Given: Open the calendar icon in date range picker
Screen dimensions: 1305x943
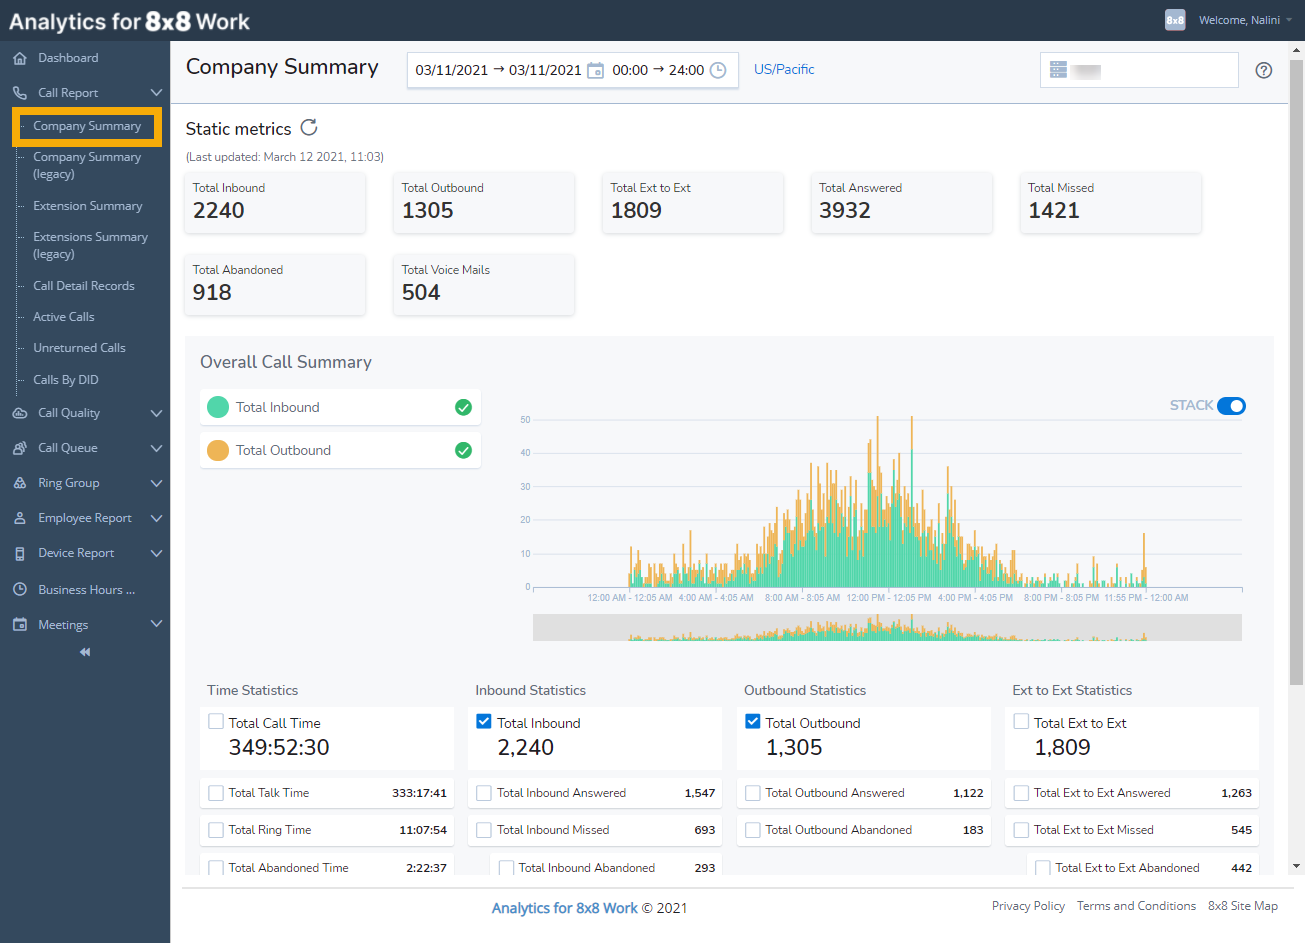Looking at the screenshot, I should pos(594,70).
